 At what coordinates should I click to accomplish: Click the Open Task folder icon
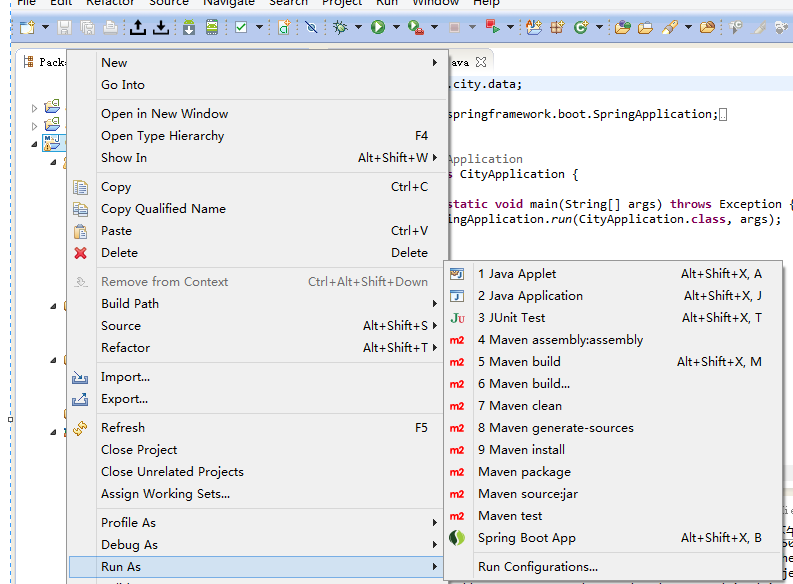tap(645, 27)
